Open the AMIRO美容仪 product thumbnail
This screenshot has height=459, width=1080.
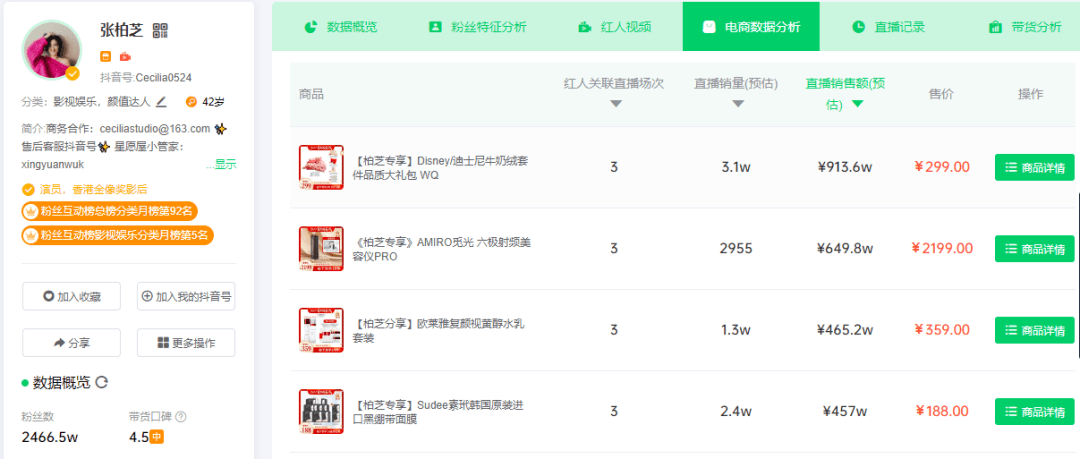tap(321, 249)
